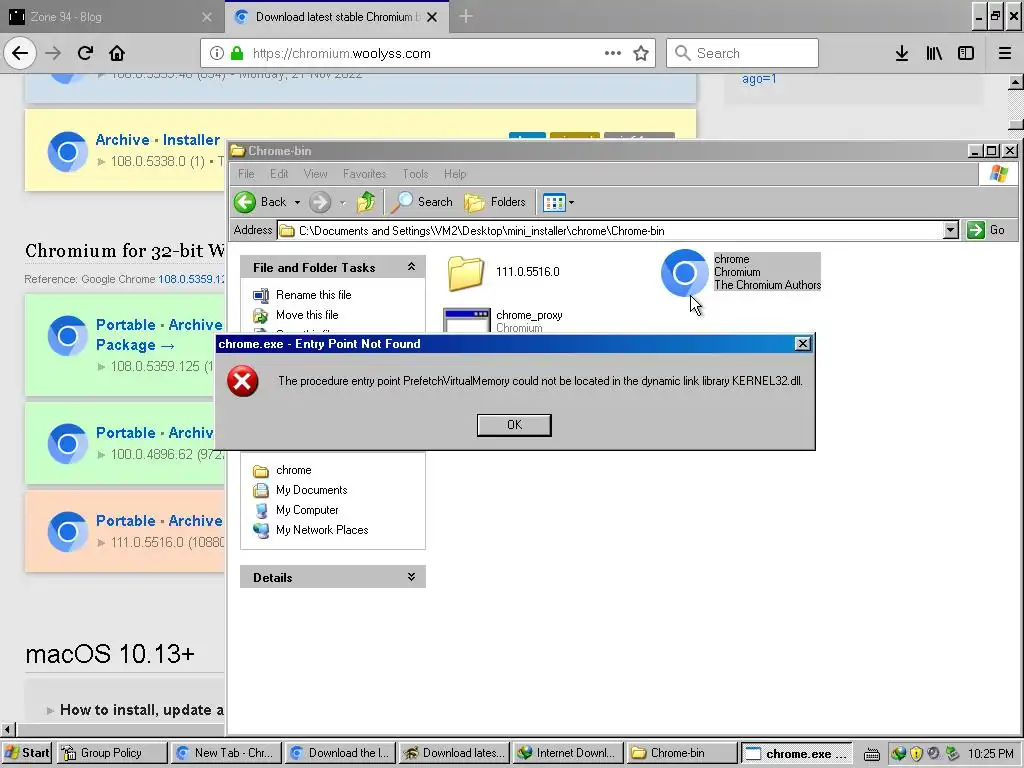Select the 111.0.5516.0 folder
This screenshot has width=1024, height=768.
pos(504,272)
